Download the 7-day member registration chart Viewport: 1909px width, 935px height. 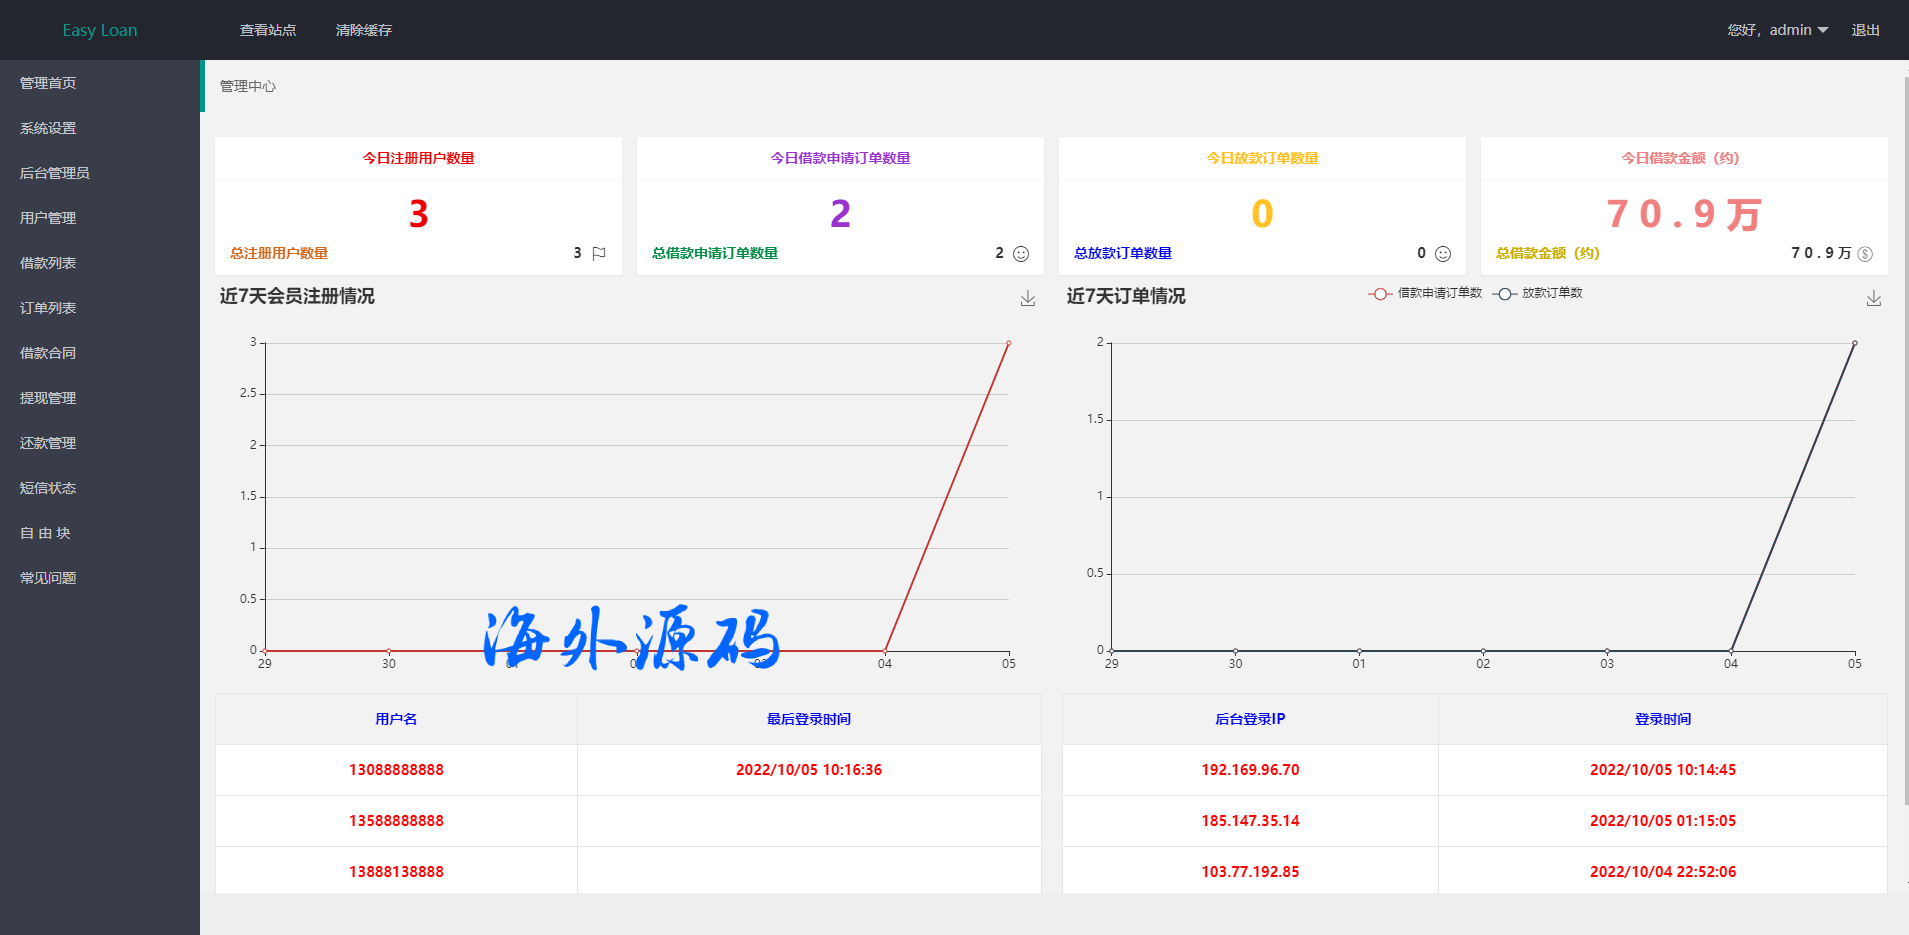[1027, 298]
